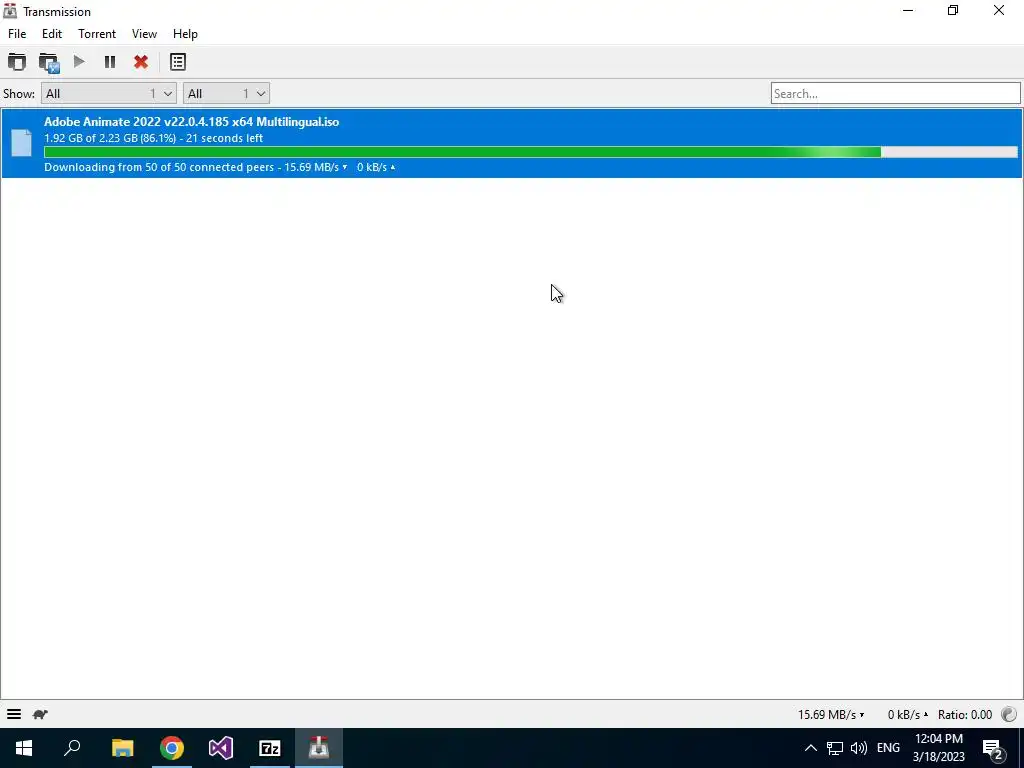Open the Edit menu

[52, 34]
